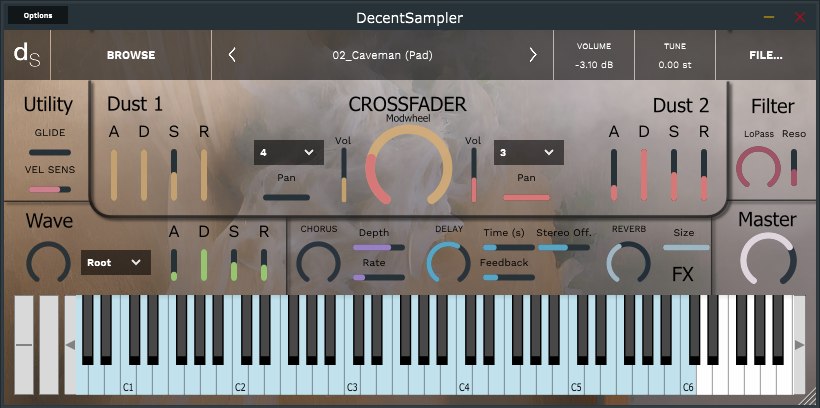The image size is (820, 408).
Task: Adjust the Dust 2 Pan slider
Action: [x=526, y=197]
